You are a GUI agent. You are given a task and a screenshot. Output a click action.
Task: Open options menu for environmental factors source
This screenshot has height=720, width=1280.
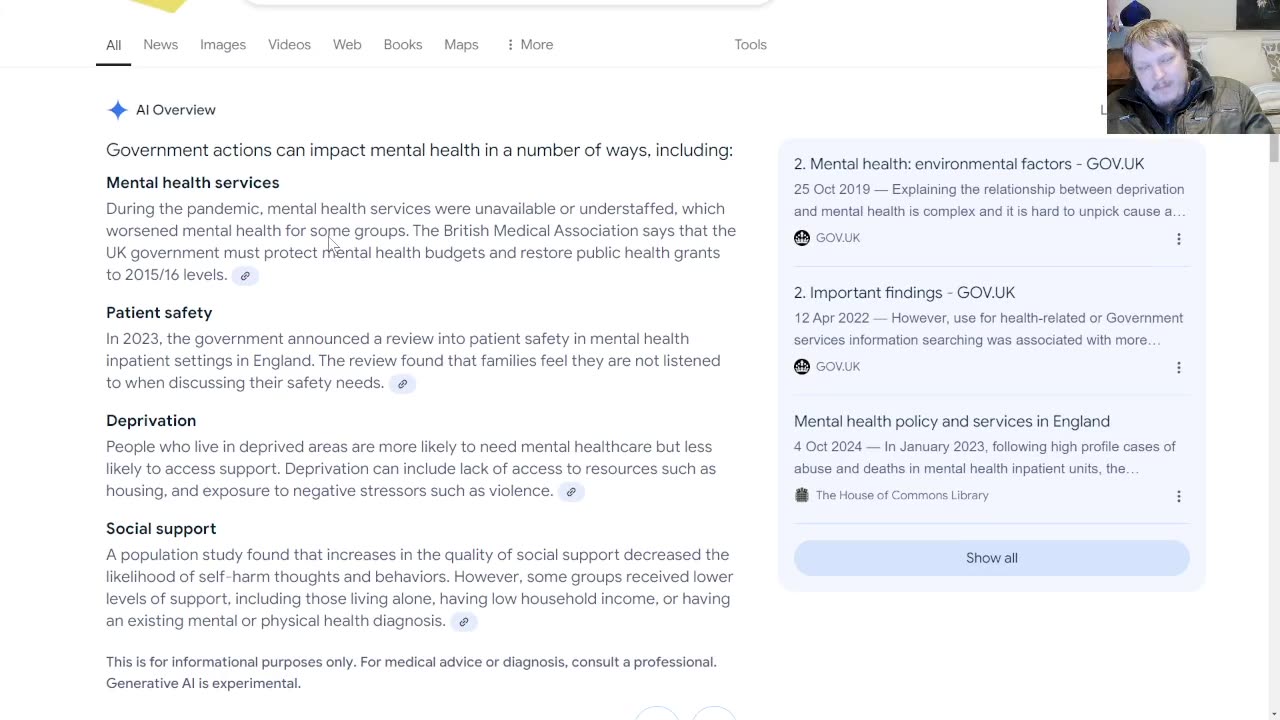tap(1178, 239)
